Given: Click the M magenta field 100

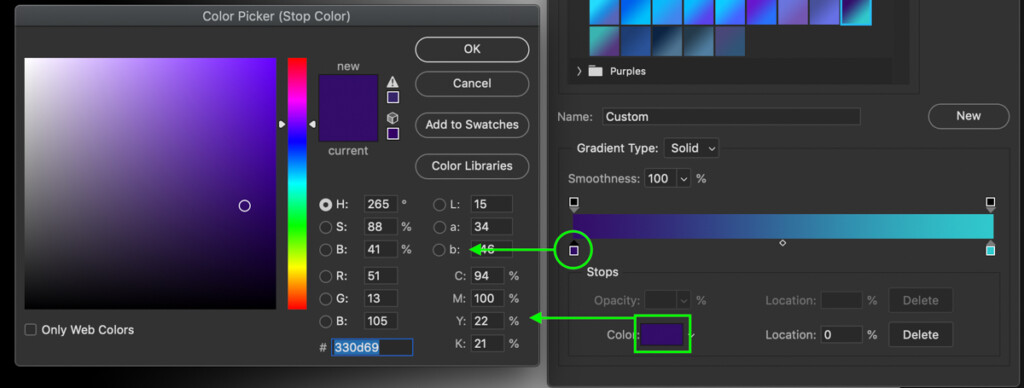Looking at the screenshot, I should [487, 299].
